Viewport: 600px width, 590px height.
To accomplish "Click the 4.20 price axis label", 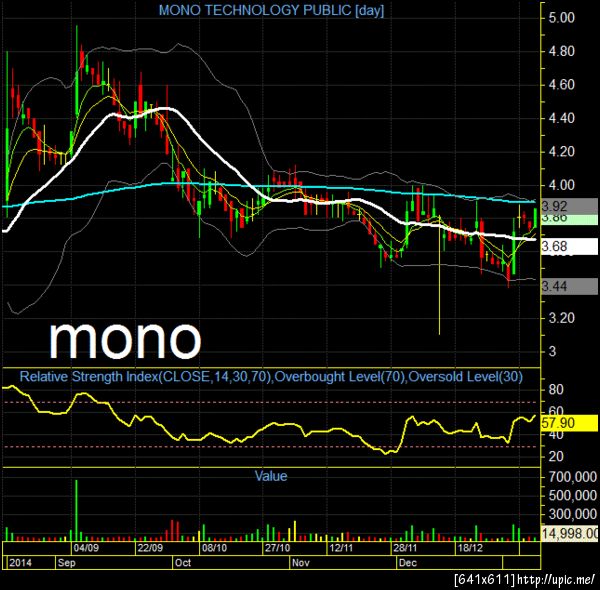I will tap(561, 152).
